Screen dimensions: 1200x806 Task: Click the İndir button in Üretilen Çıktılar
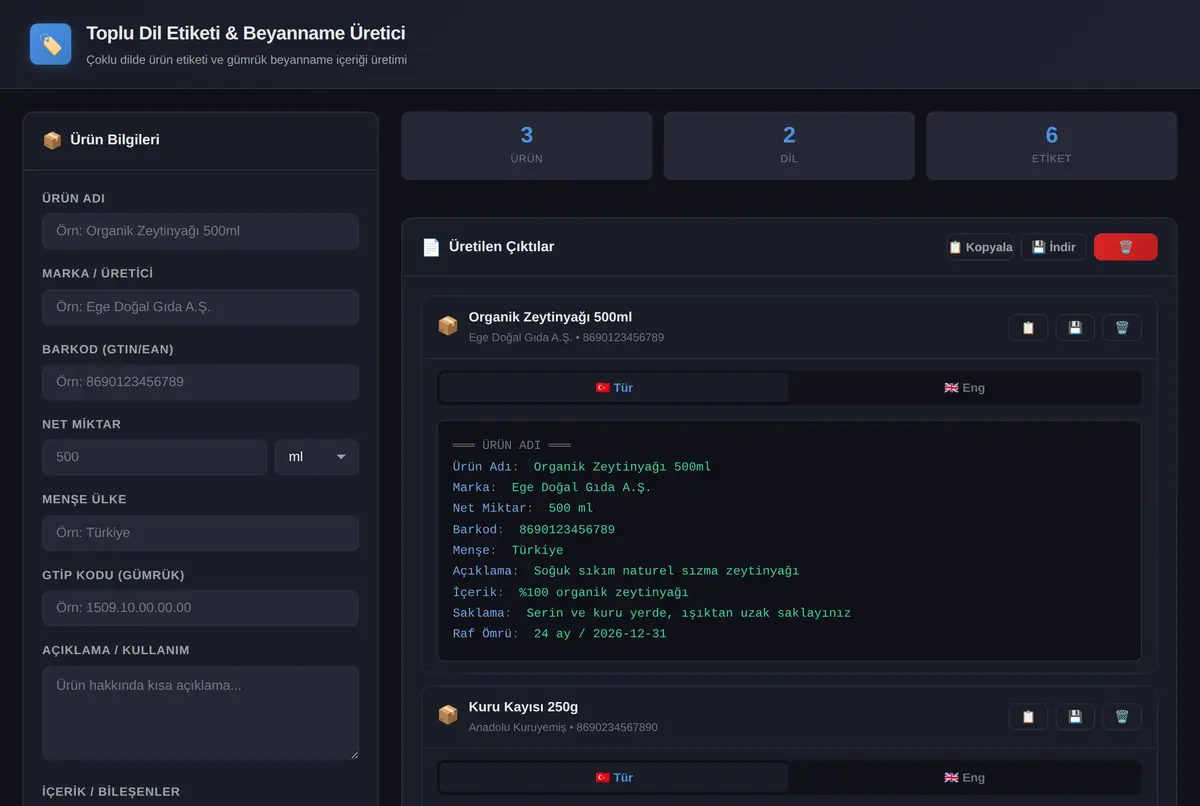pos(1053,247)
